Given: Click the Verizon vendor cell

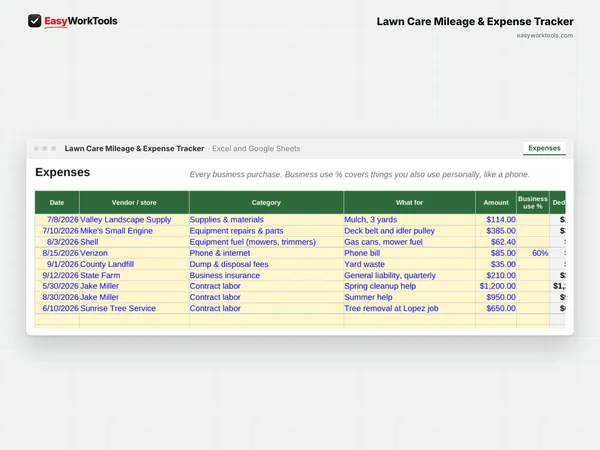Looking at the screenshot, I should [x=134, y=253].
